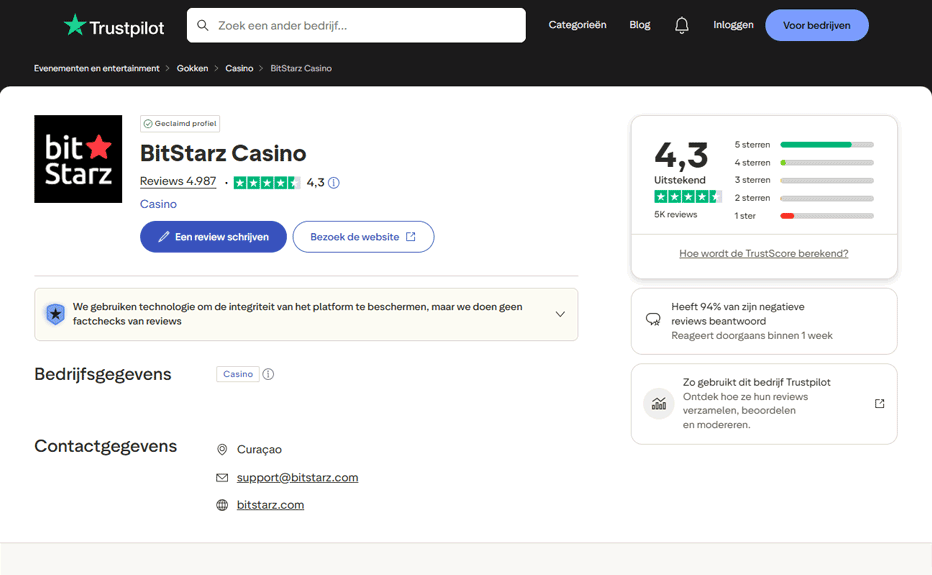Click Bezoek de website button

coord(363,237)
